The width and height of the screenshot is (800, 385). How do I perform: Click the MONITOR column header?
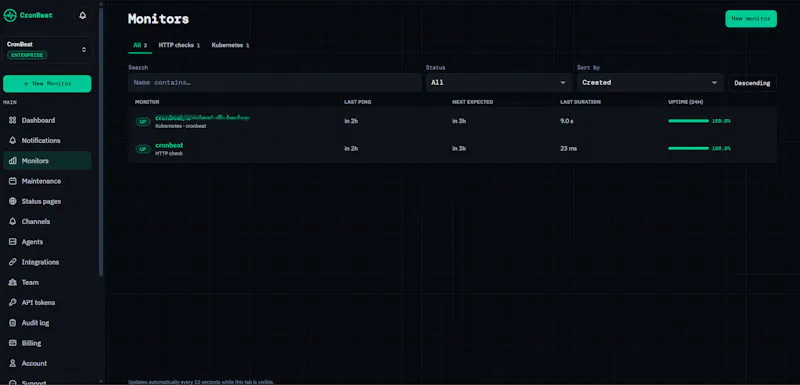147,102
